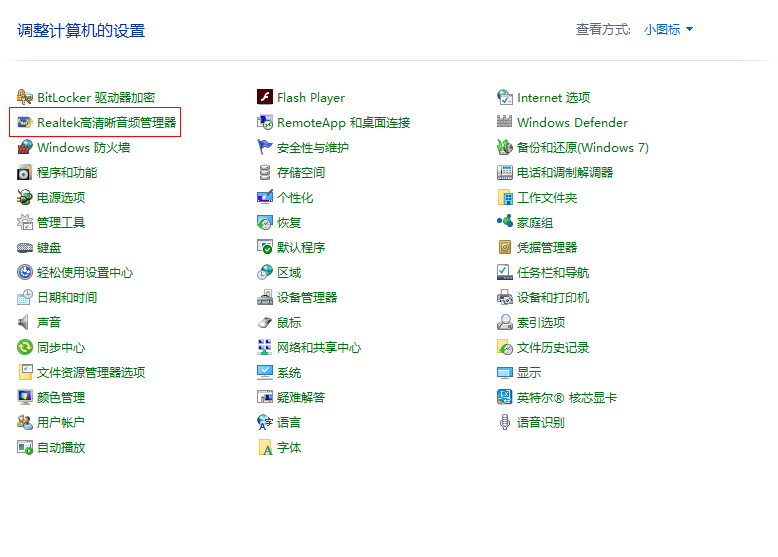The image size is (778, 557).
Task: Click the 日期和时间 clock icon
Action: pos(25,297)
